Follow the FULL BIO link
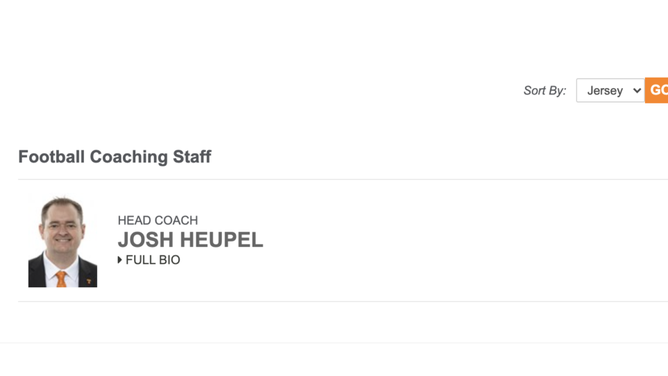The image size is (668, 376). click(149, 260)
